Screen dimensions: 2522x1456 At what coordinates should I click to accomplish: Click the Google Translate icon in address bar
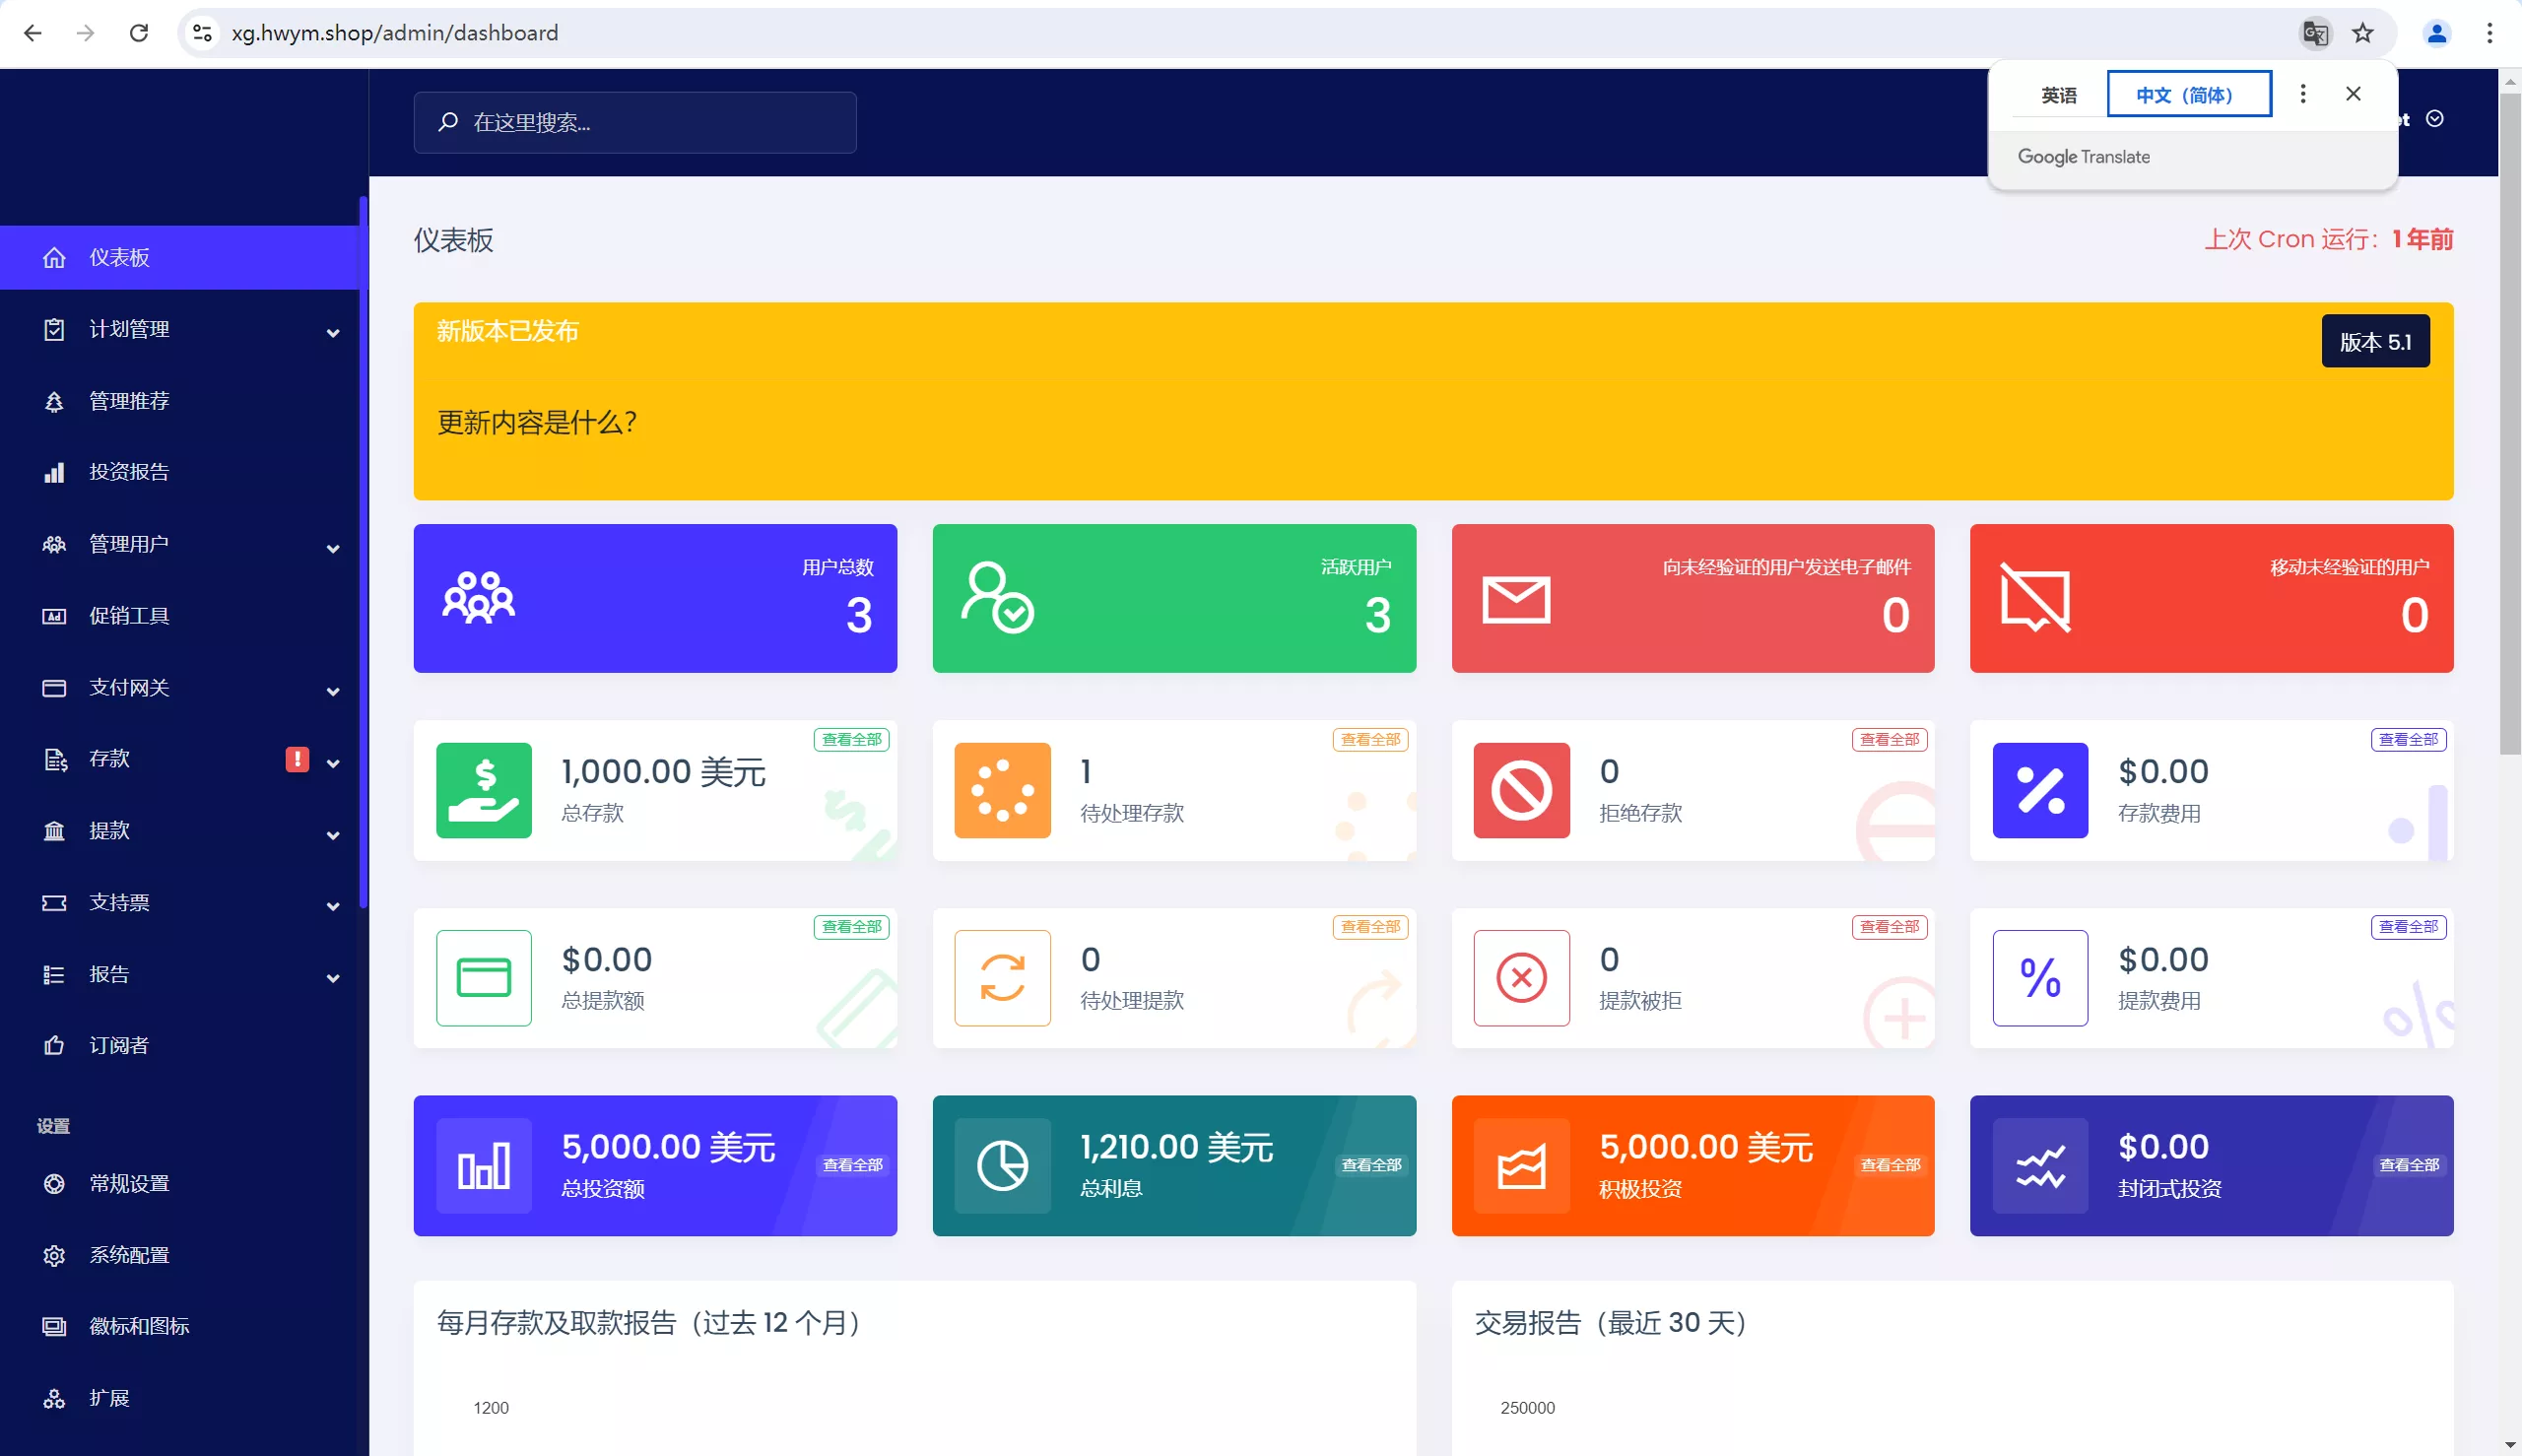(2315, 33)
